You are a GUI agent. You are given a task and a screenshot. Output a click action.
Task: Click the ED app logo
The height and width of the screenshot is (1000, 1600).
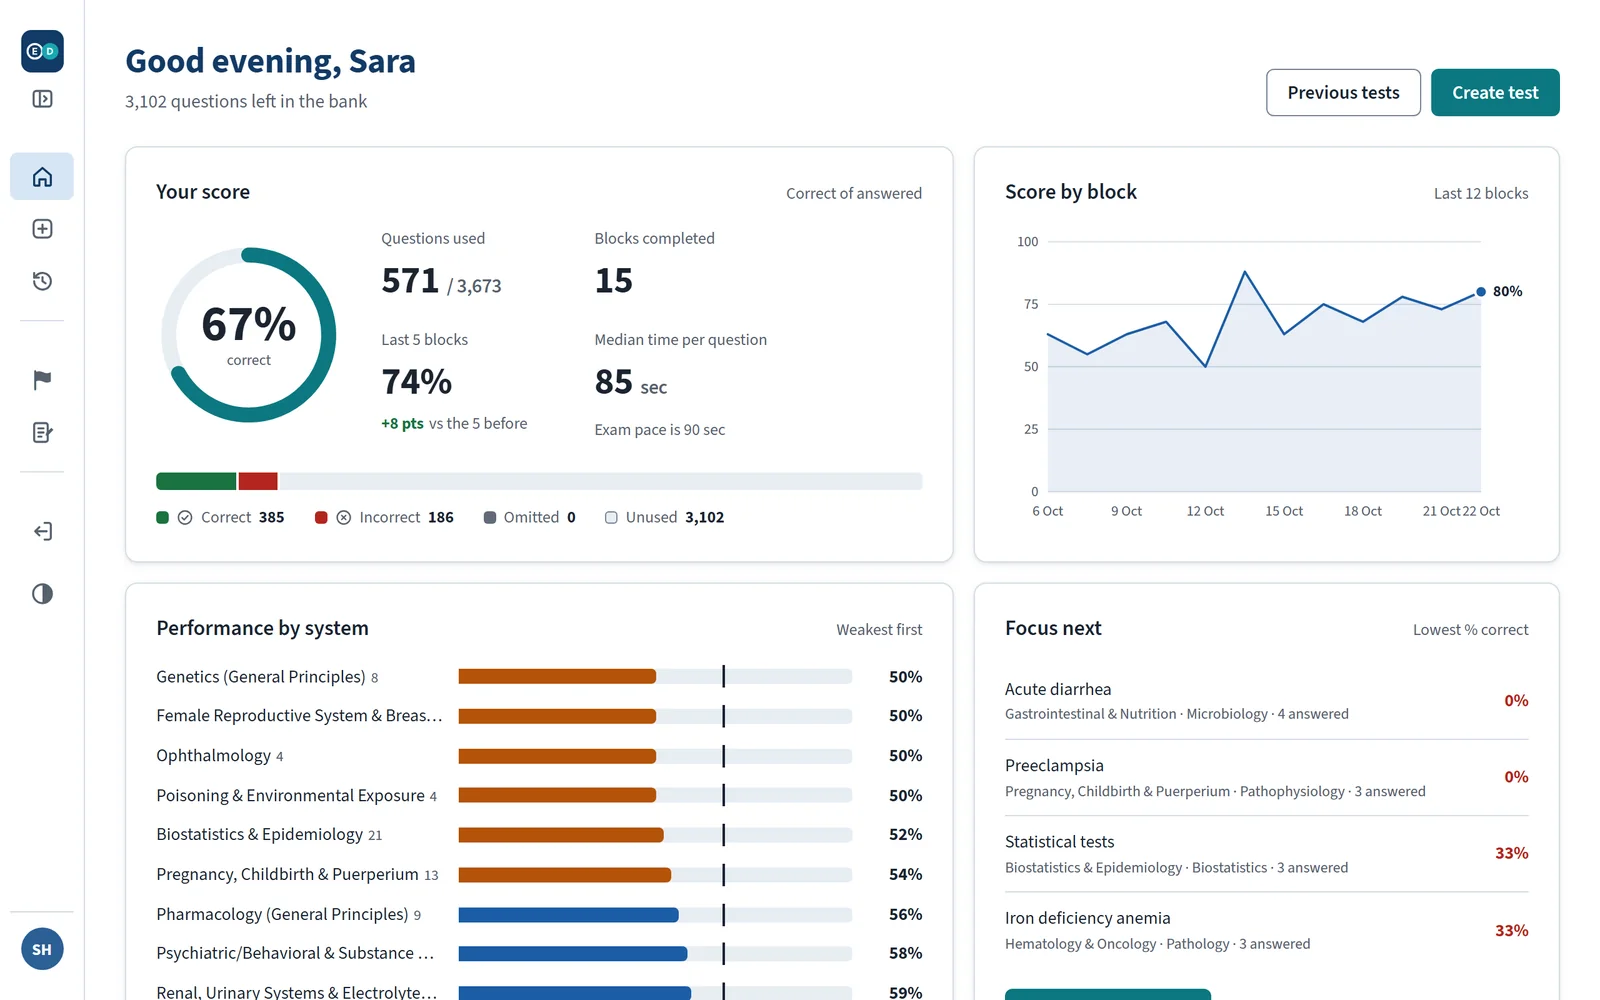point(42,51)
